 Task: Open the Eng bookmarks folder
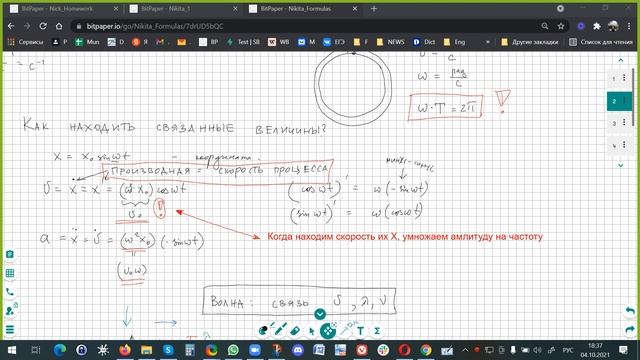454,42
